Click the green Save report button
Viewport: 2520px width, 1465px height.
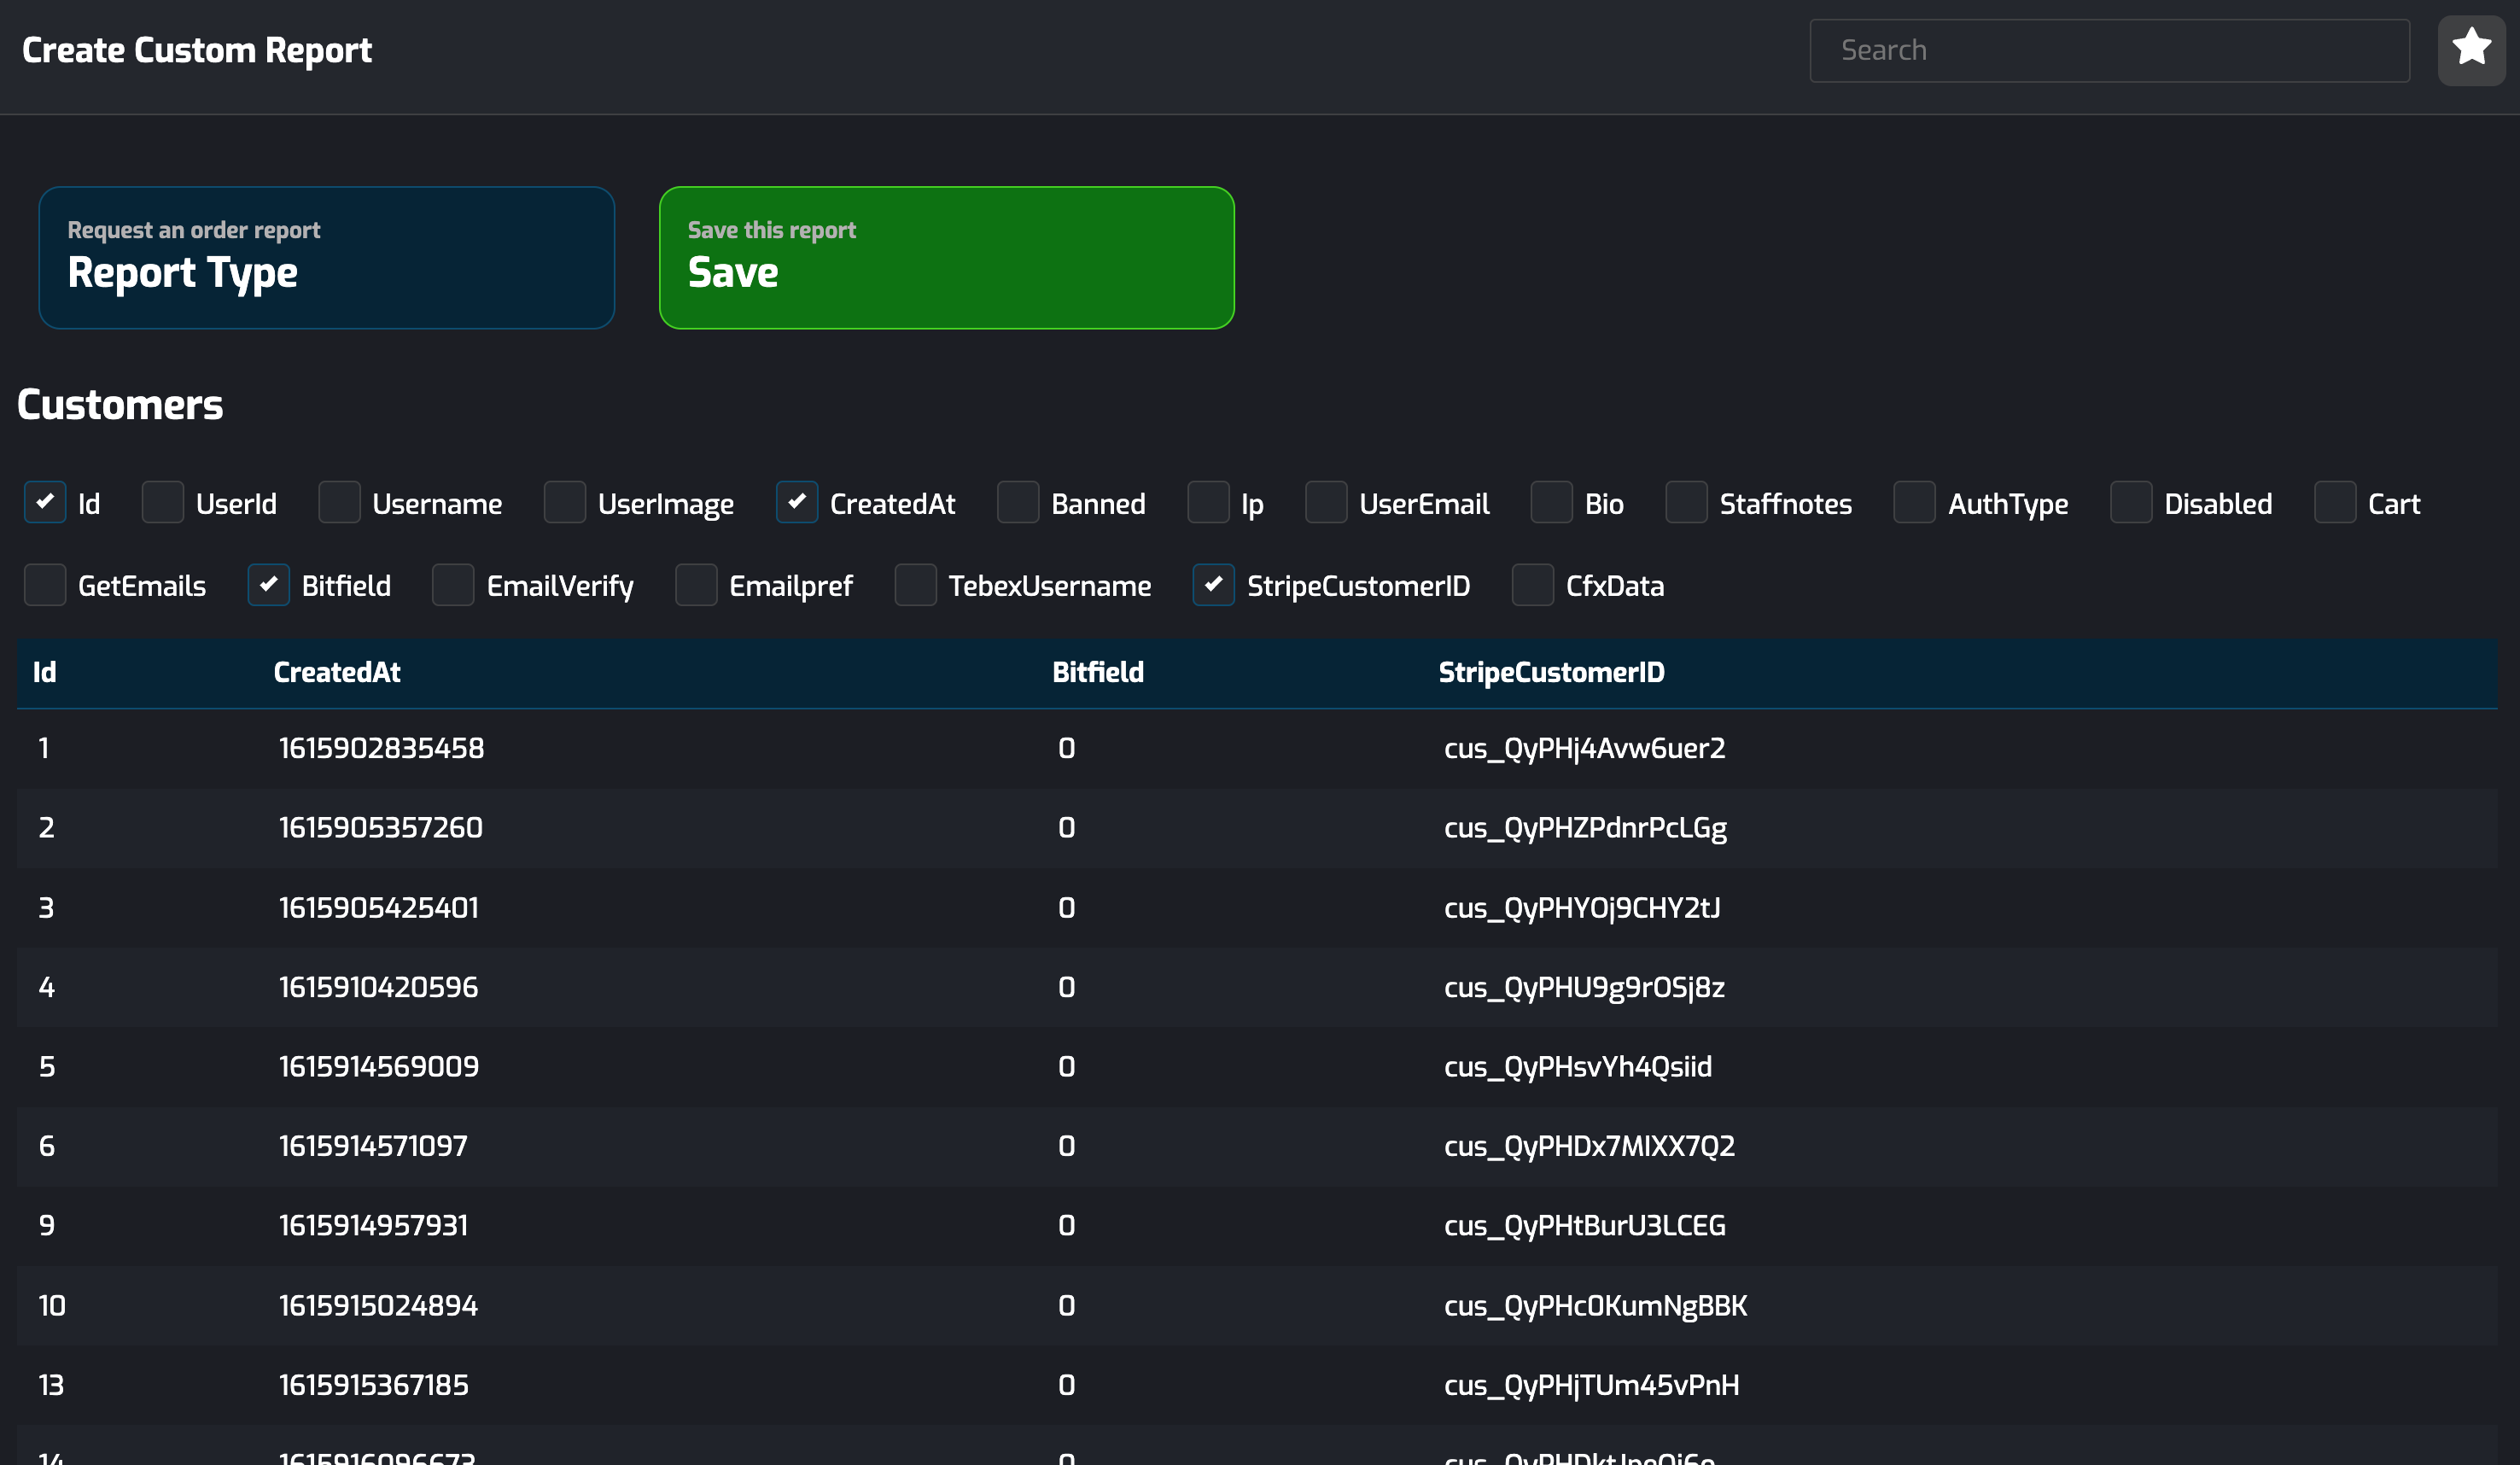point(946,257)
